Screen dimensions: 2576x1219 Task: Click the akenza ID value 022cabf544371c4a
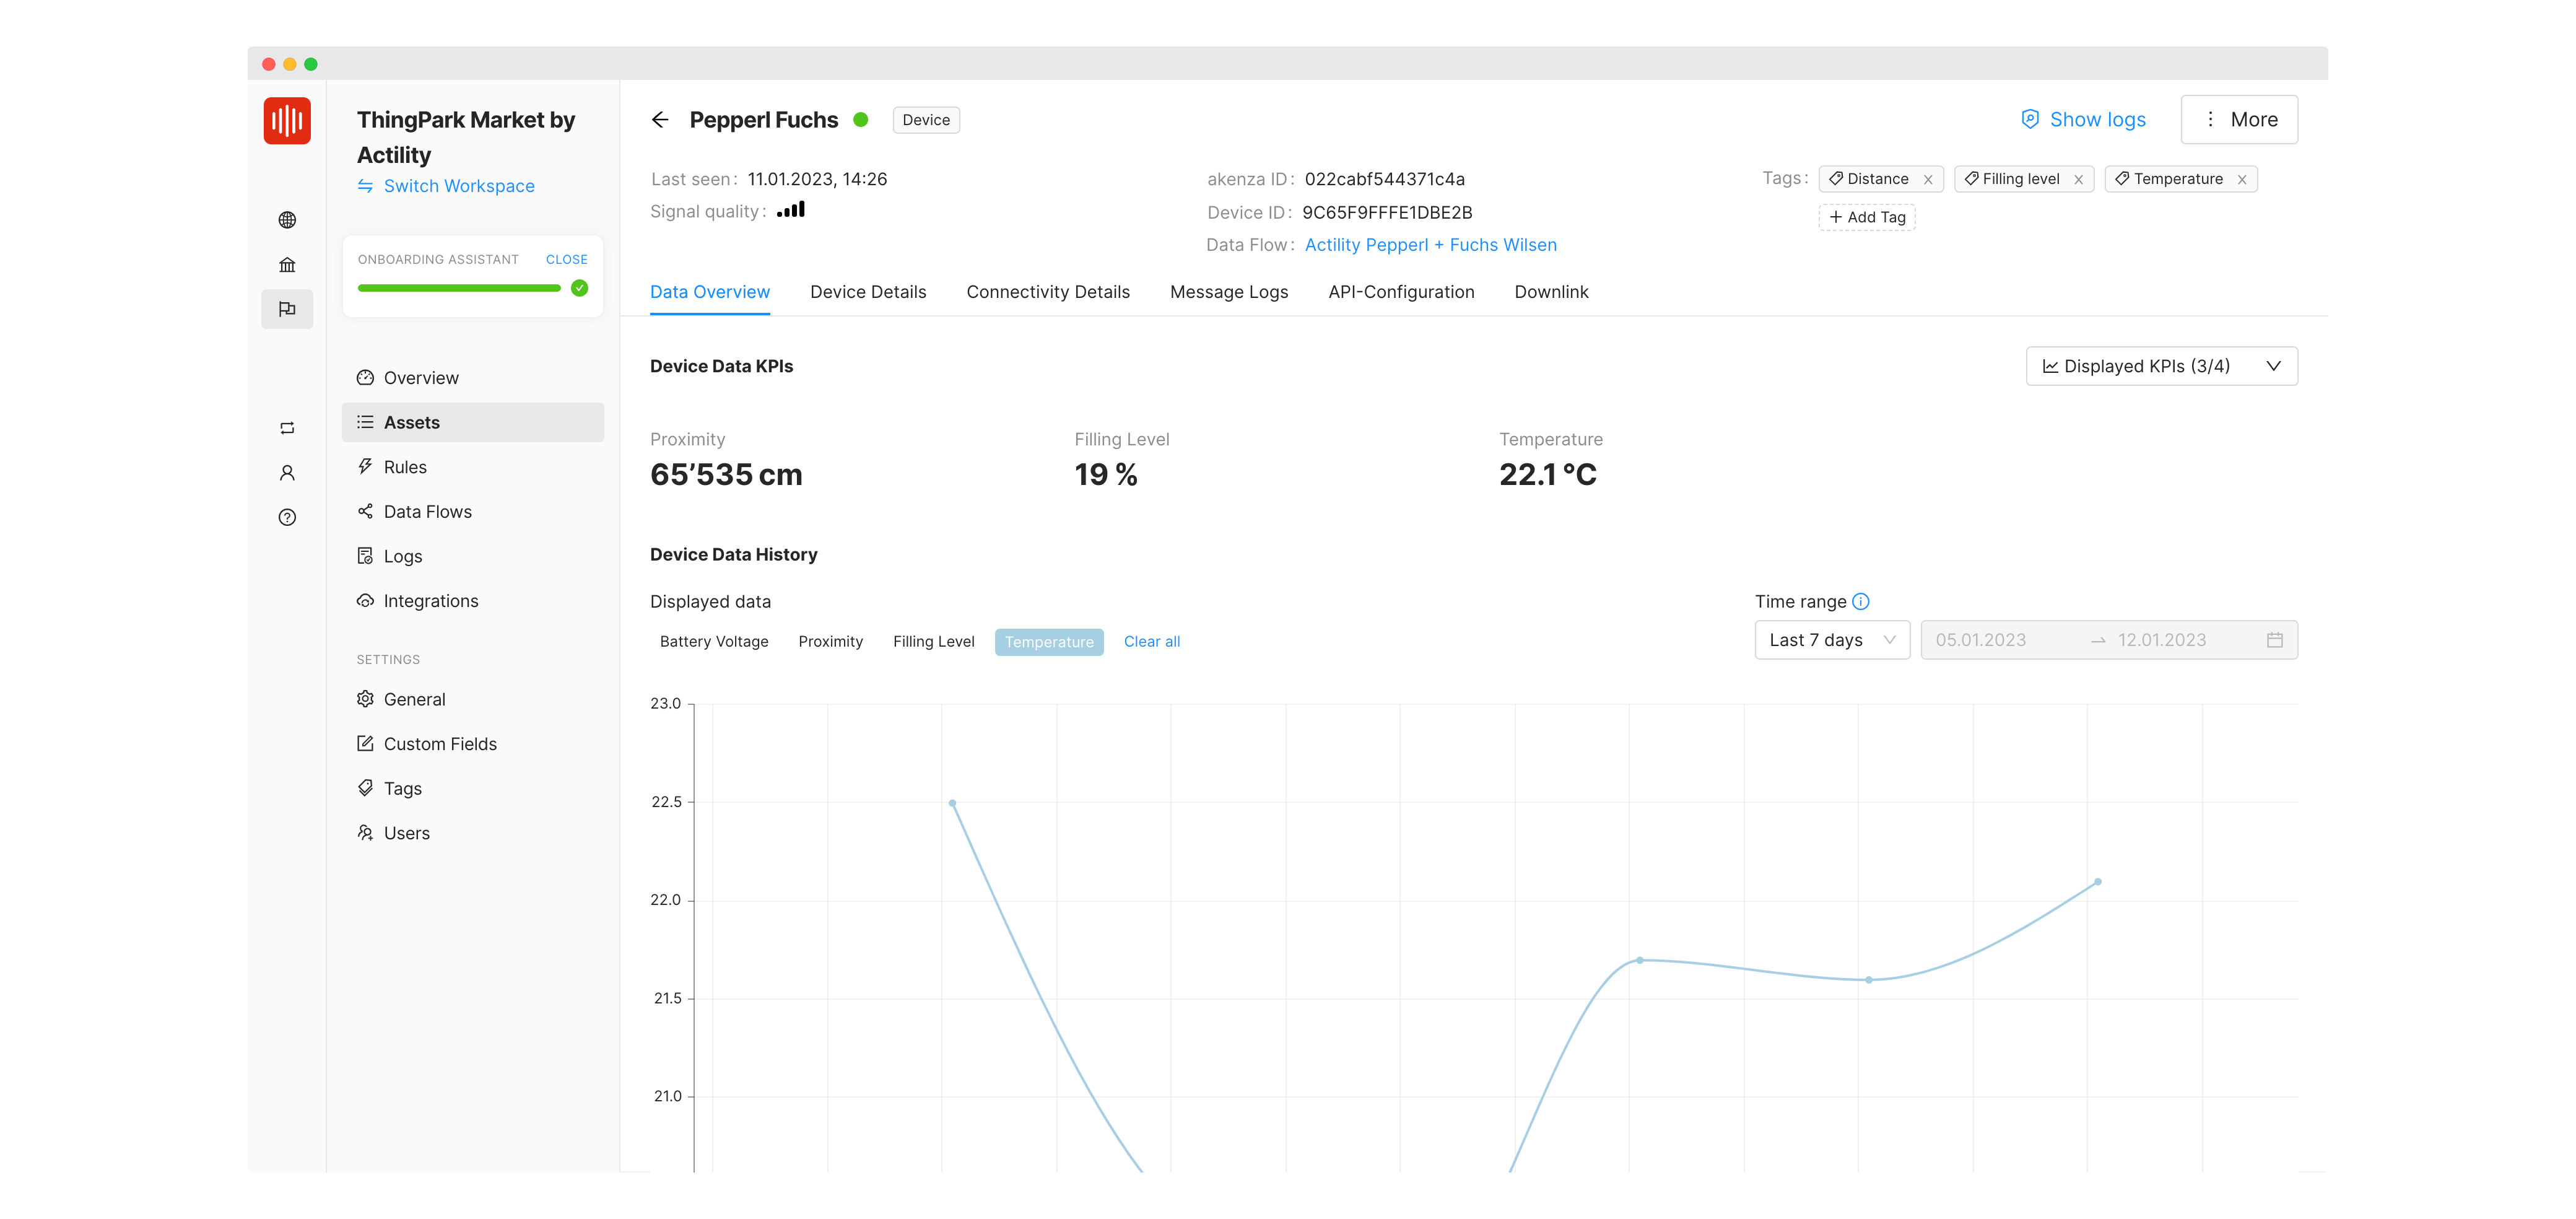point(1384,179)
